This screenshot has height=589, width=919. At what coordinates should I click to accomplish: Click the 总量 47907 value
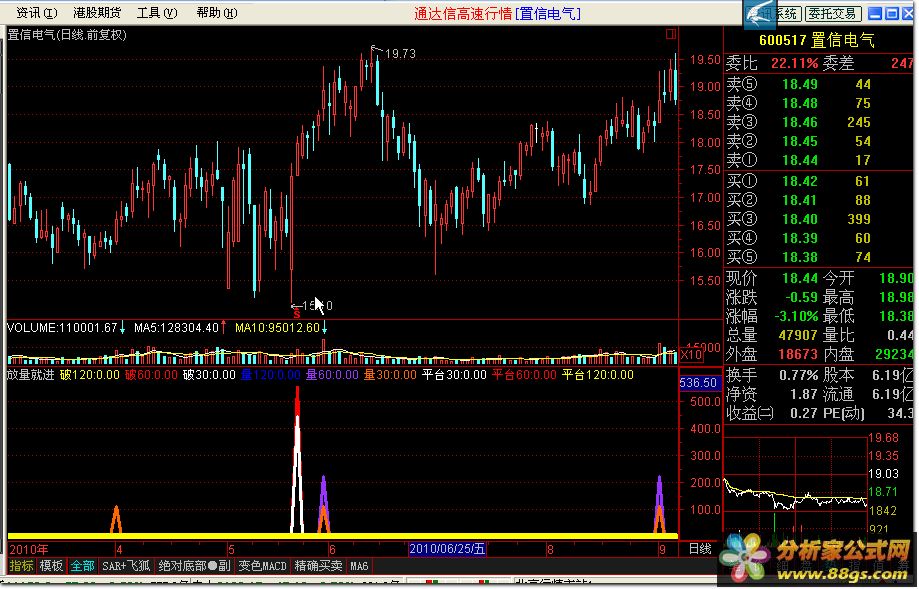pyautogui.click(x=798, y=336)
